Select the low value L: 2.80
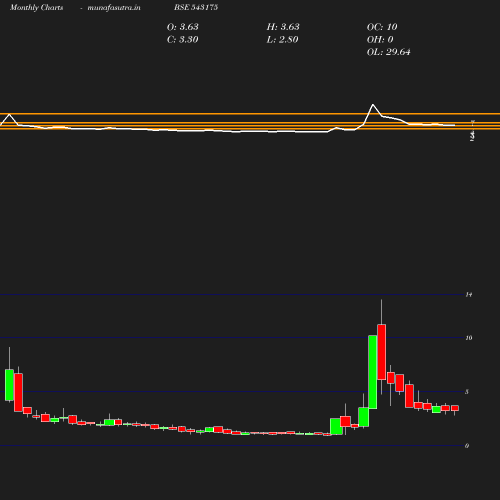The image size is (500, 500). (x=282, y=39)
